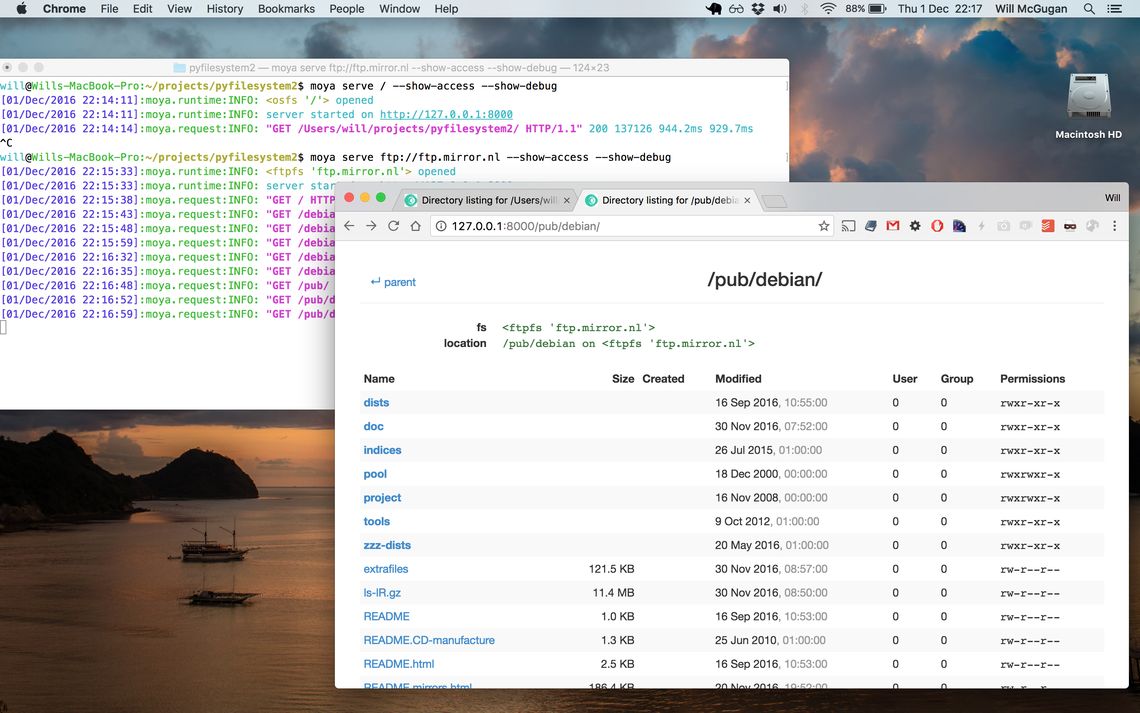This screenshot has width=1140, height=713.
Task: Open the pool directory link
Action: 375,474
